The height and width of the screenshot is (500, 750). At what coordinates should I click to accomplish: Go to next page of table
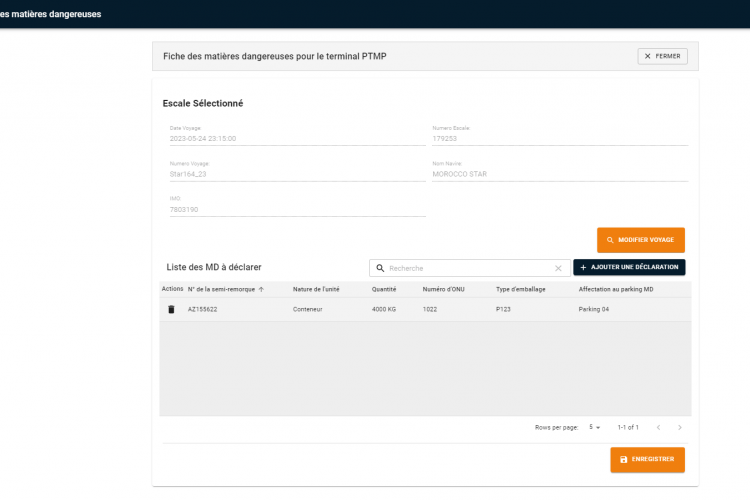(679, 427)
